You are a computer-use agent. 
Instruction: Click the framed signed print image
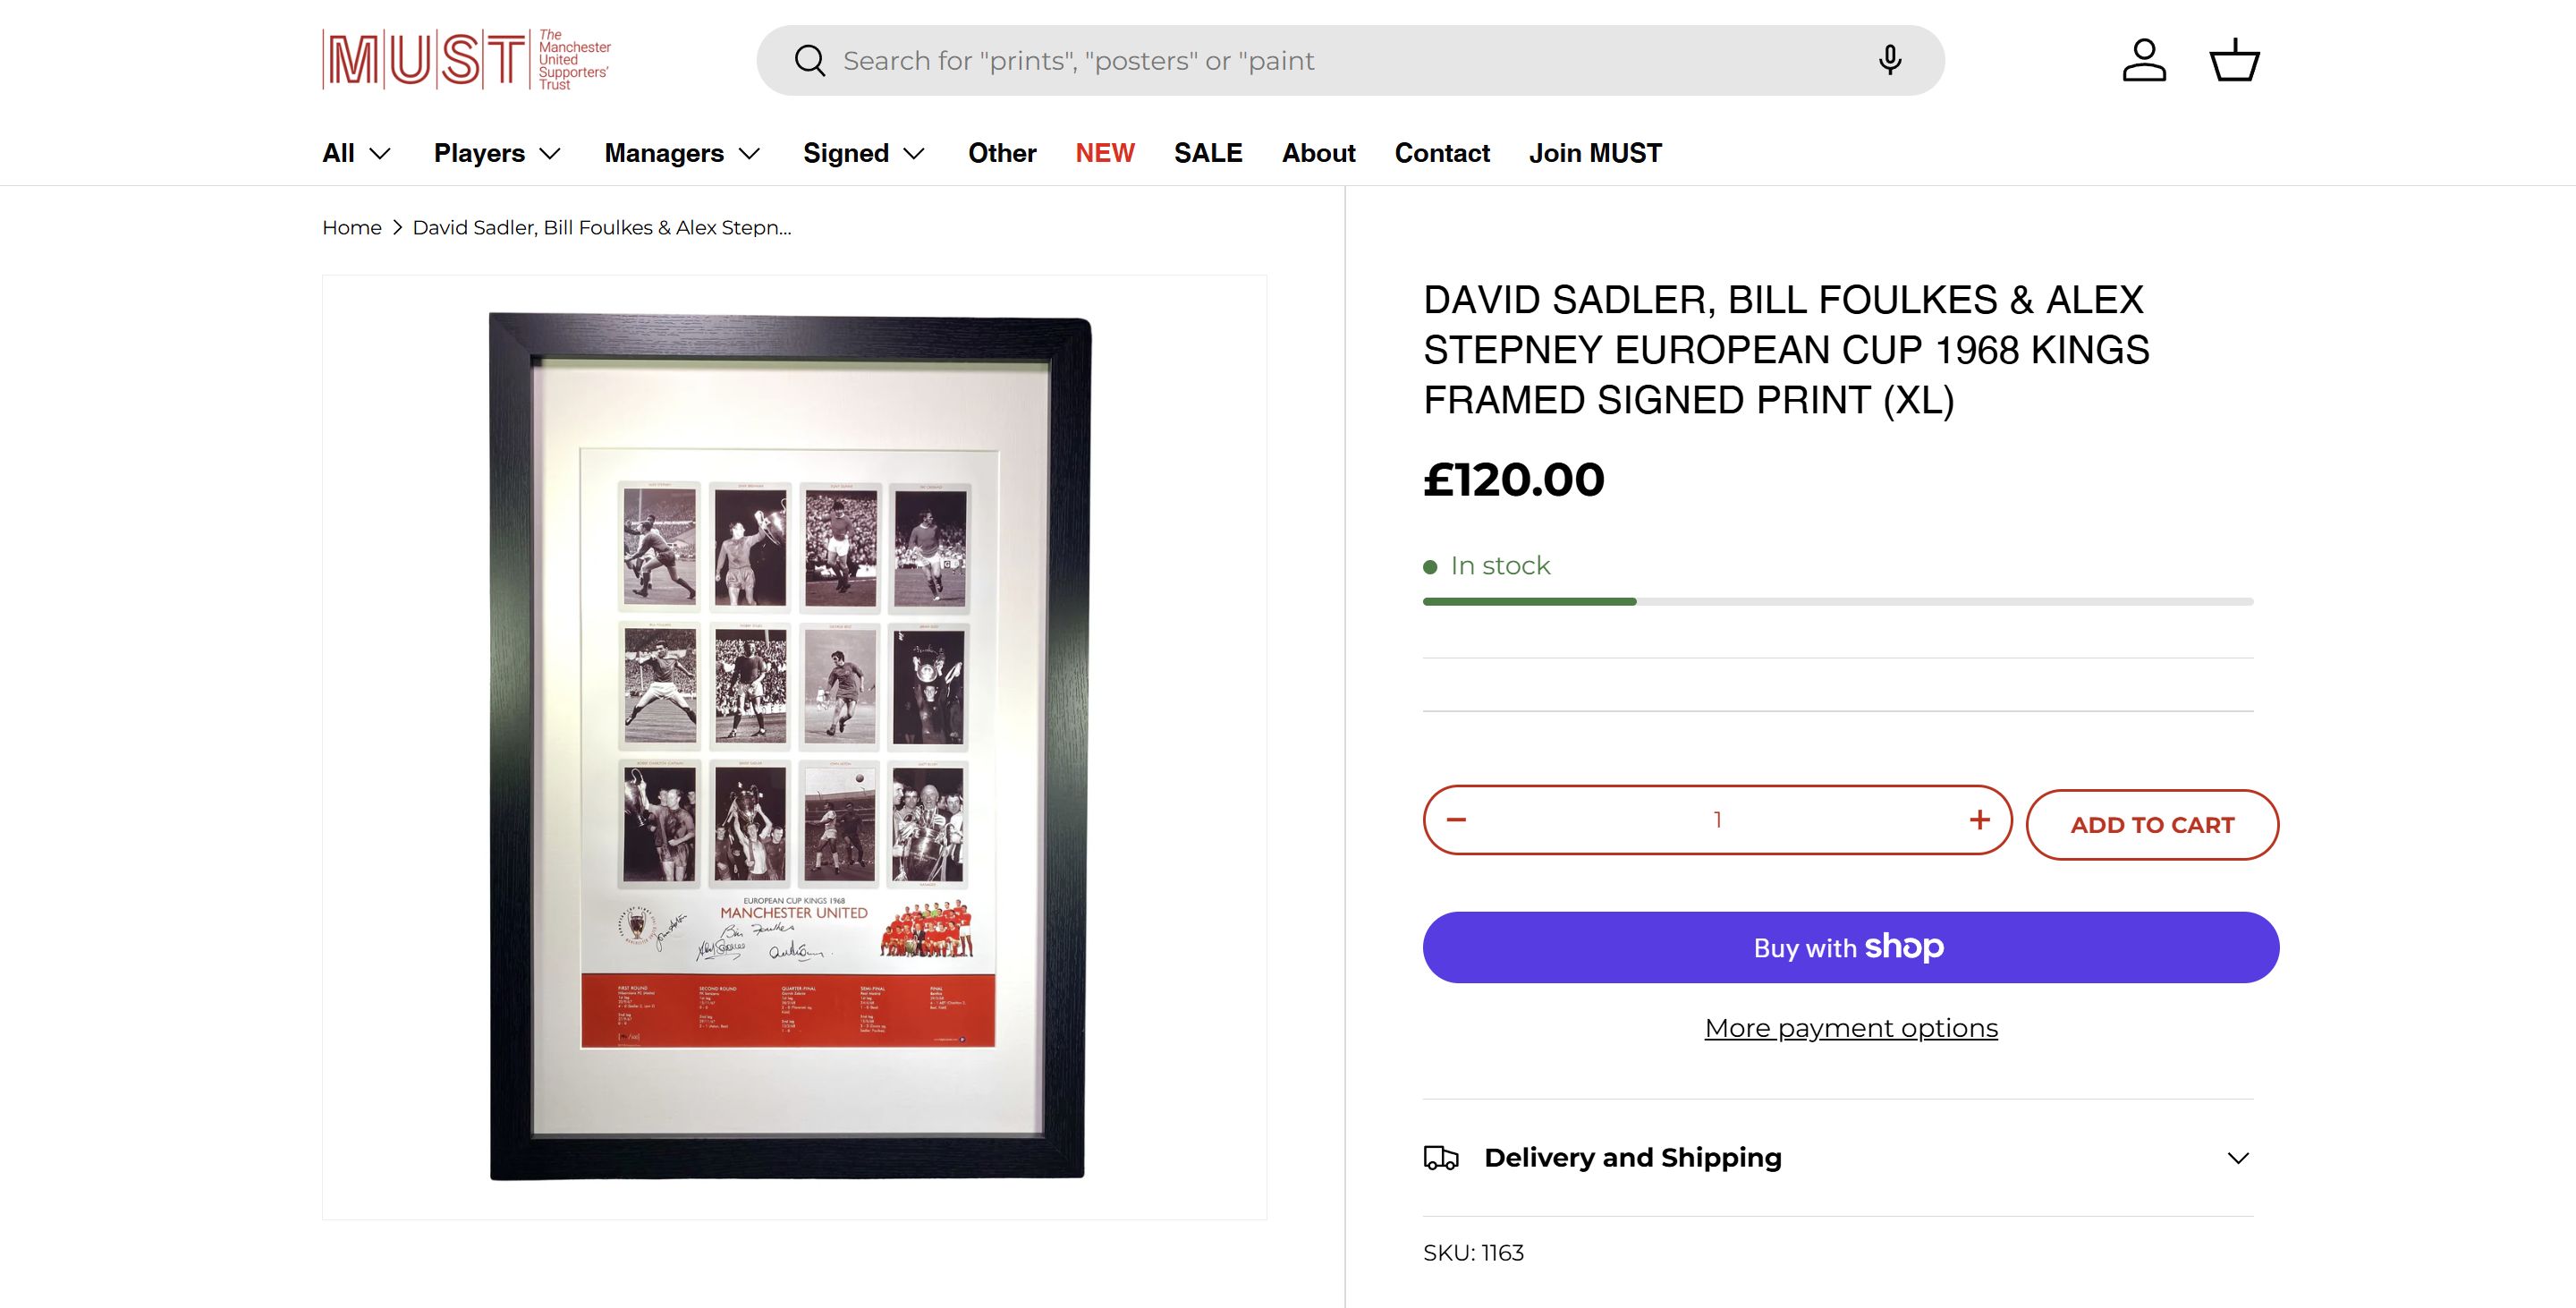tap(790, 746)
